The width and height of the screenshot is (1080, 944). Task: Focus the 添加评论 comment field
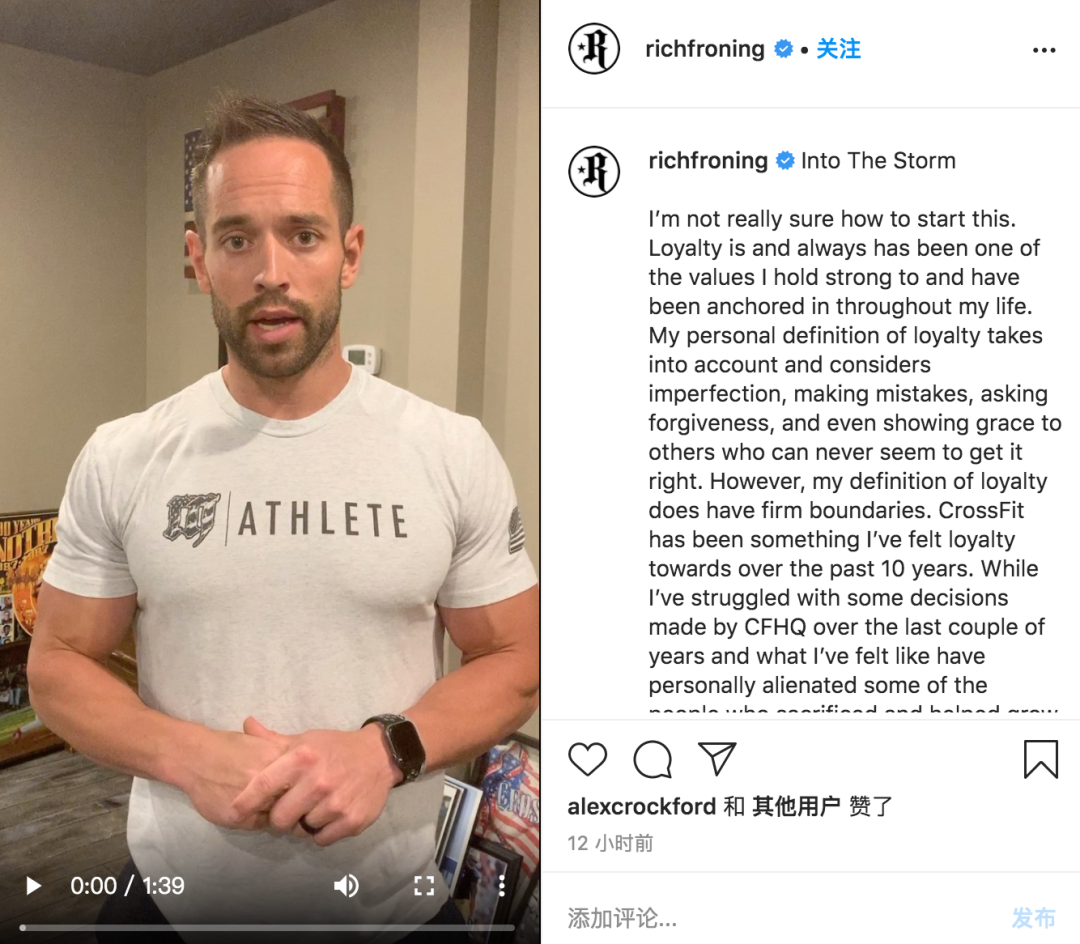[x=778, y=917]
